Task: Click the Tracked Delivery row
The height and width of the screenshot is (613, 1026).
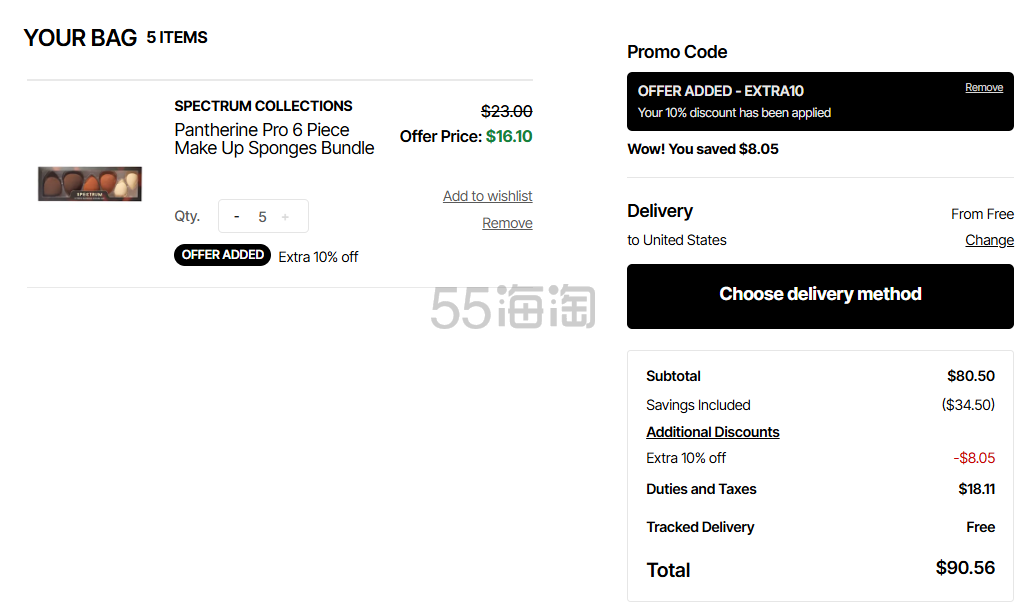Action: [700, 527]
